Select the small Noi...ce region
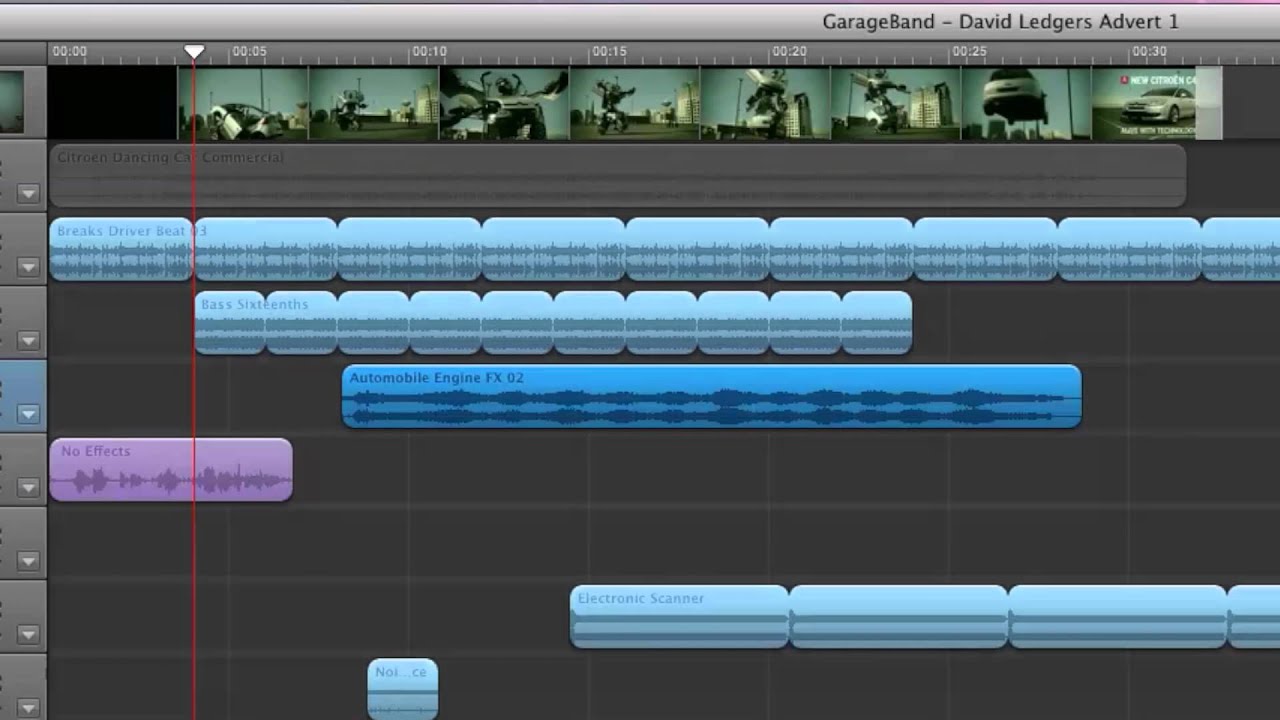Viewport: 1280px width, 720px height. pos(402,689)
